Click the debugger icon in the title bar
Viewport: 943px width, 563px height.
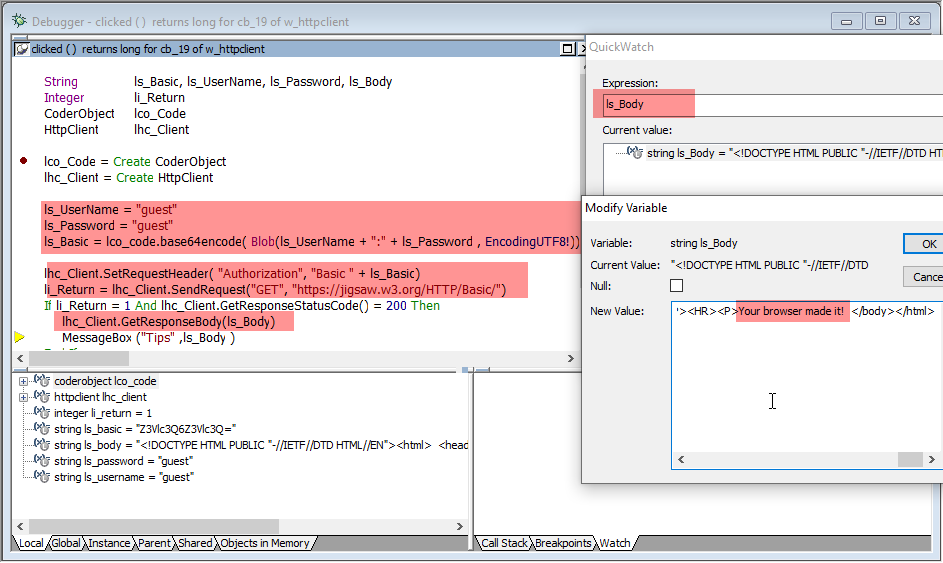click(x=18, y=19)
